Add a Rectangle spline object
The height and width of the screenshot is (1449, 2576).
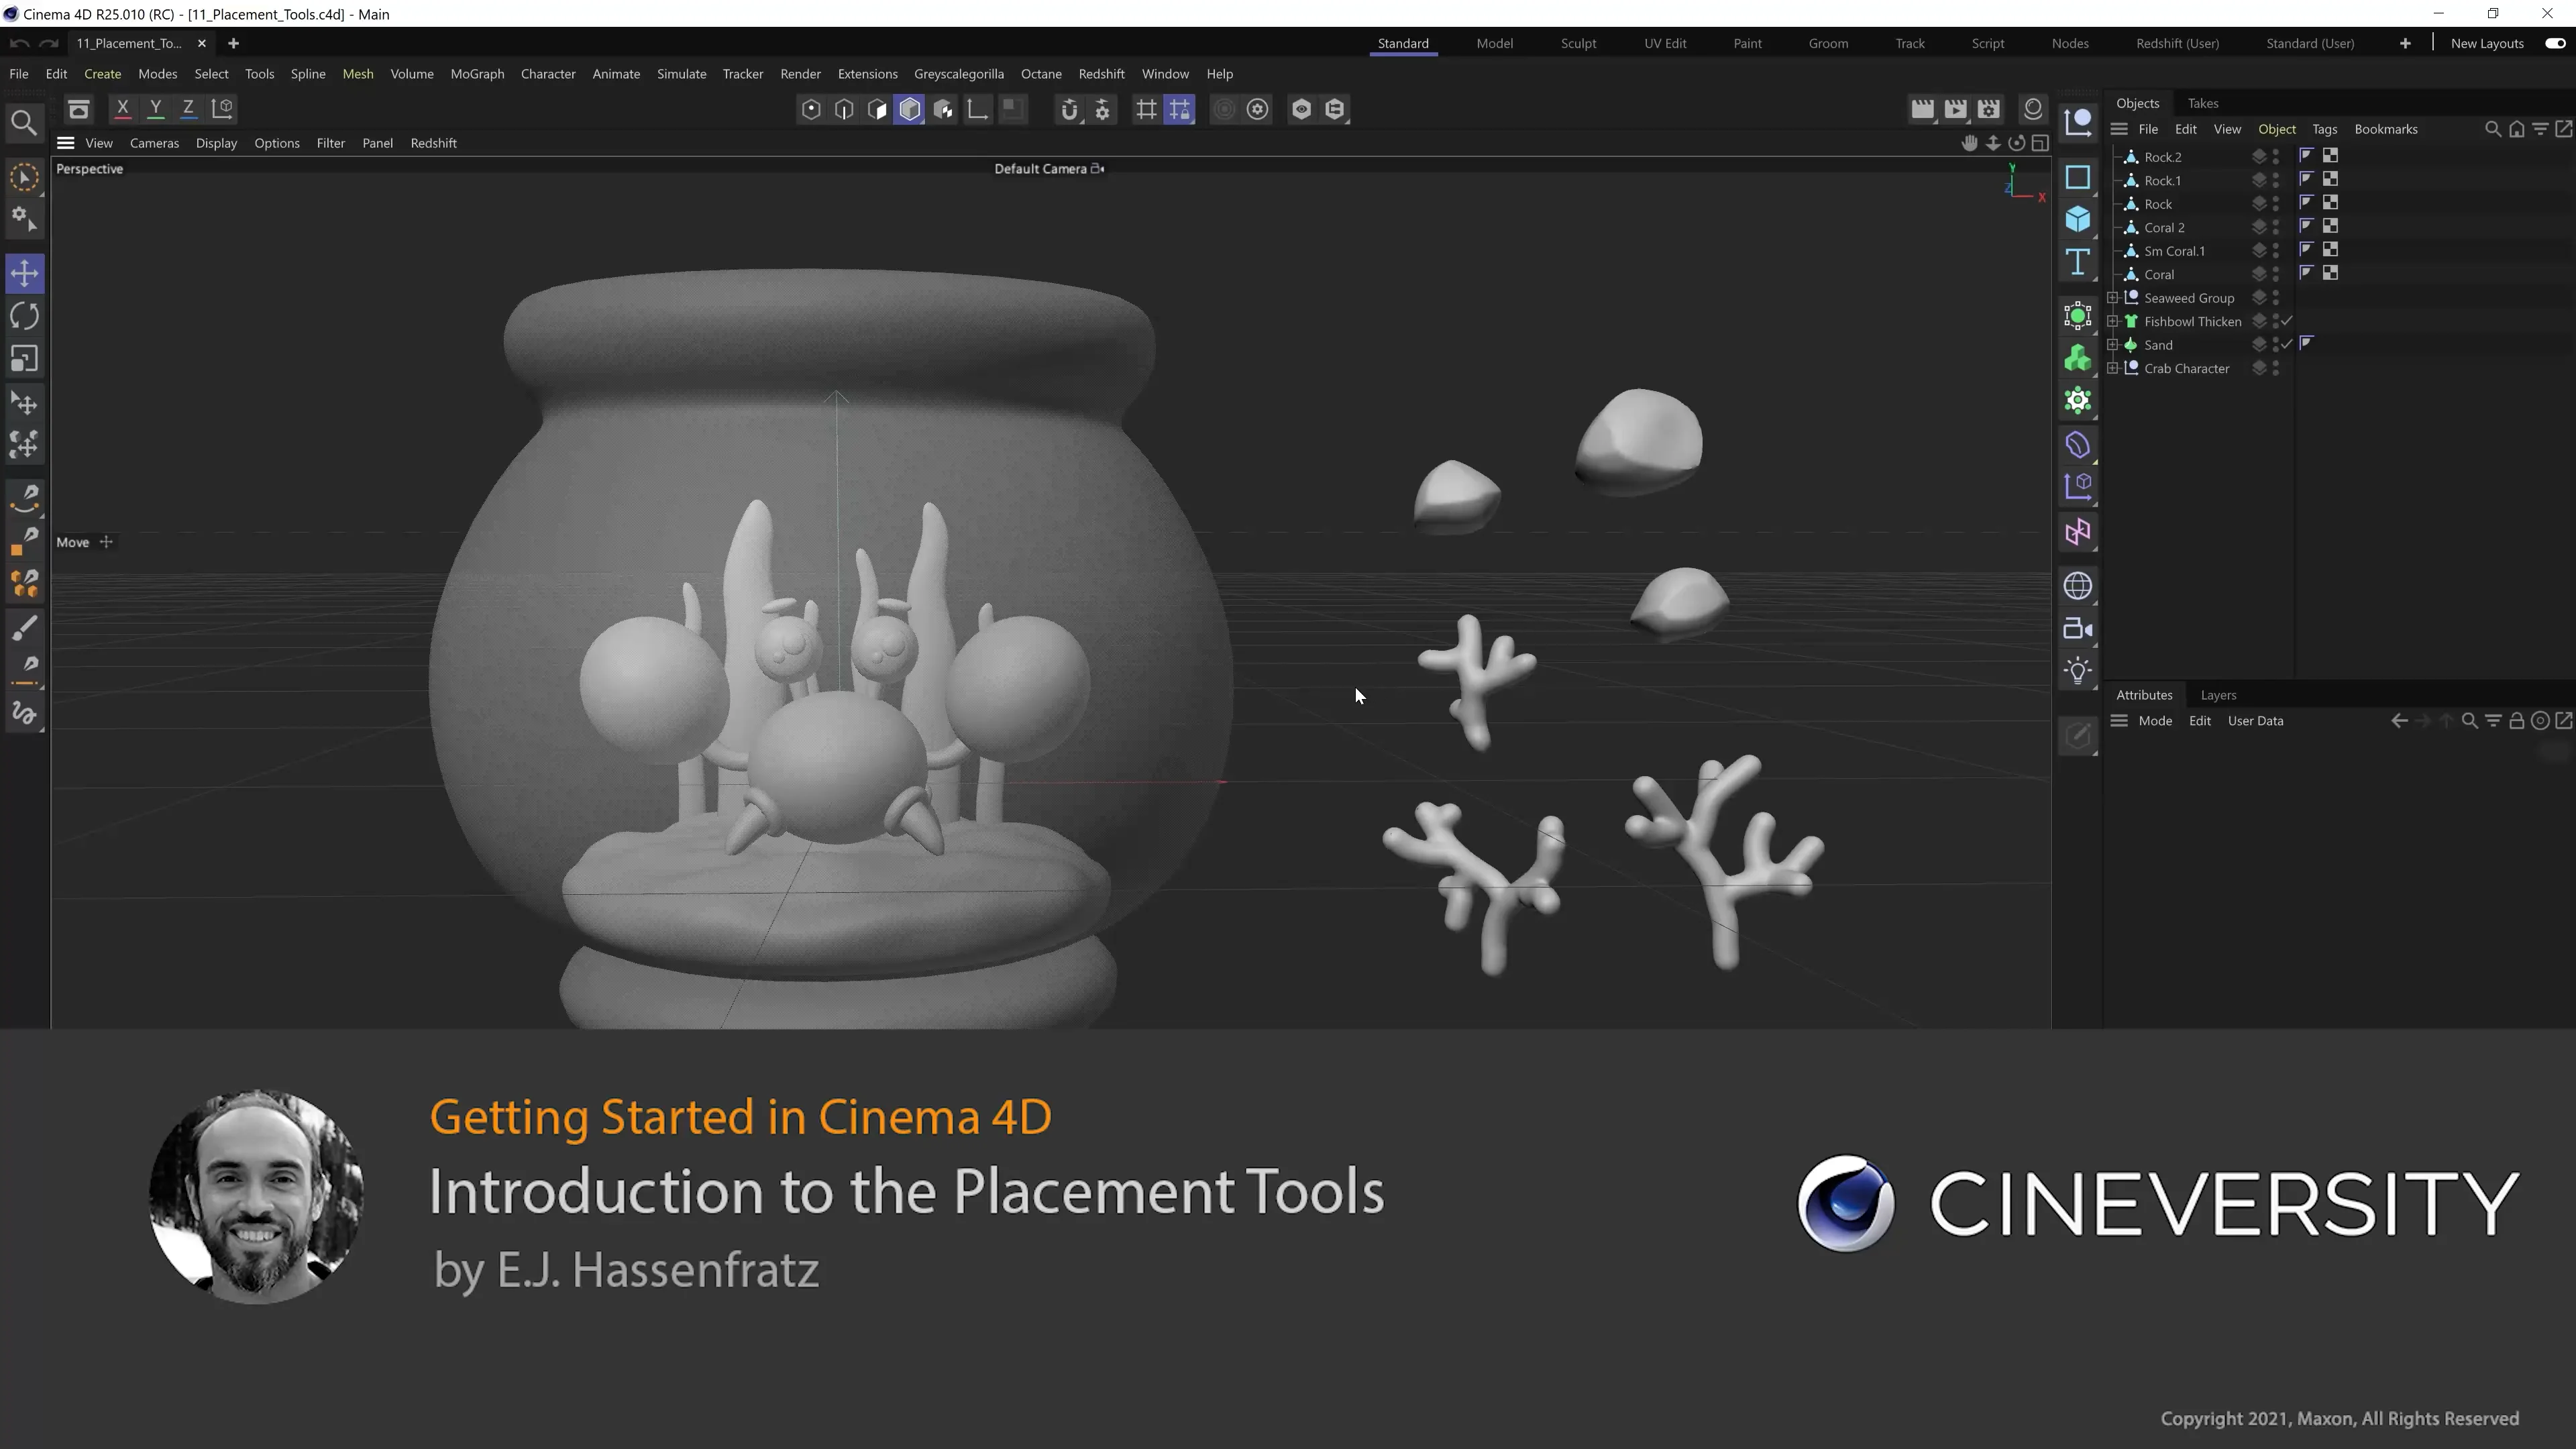(x=2078, y=177)
